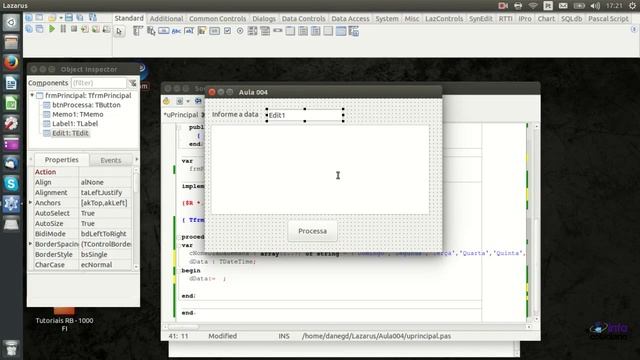Viewport: 640px width, 360px height.
Task: Pick the TGroupBox component in palette
Action: tap(291, 31)
